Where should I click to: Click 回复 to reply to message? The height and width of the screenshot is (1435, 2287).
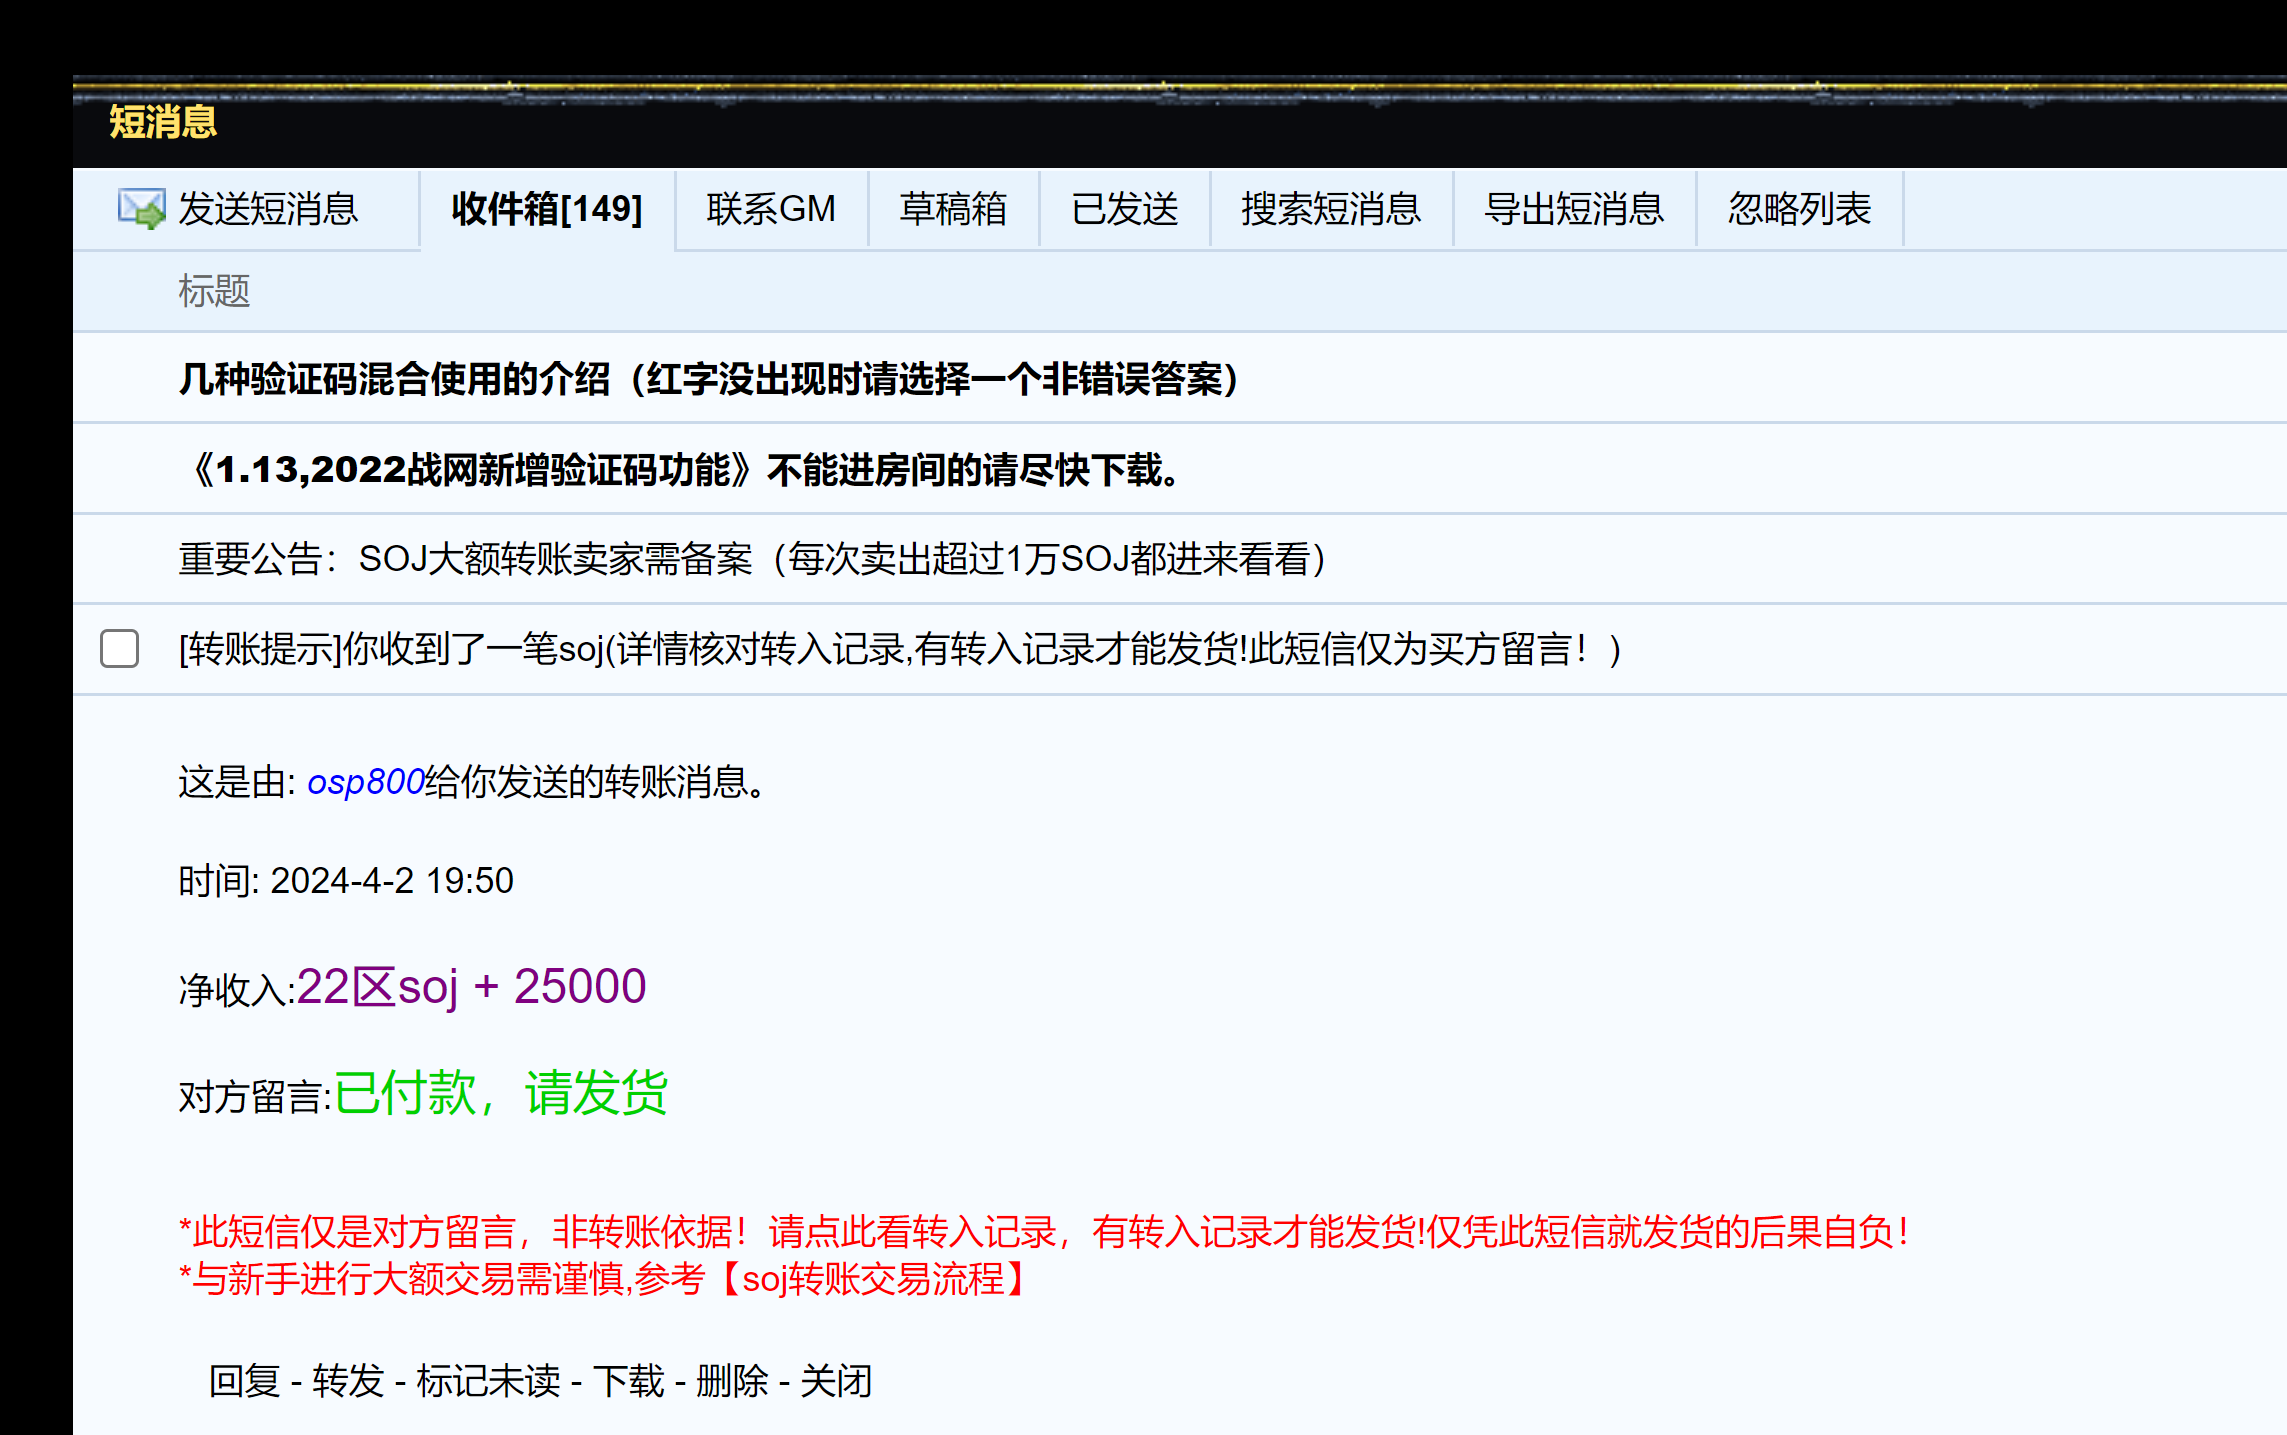tap(245, 1381)
